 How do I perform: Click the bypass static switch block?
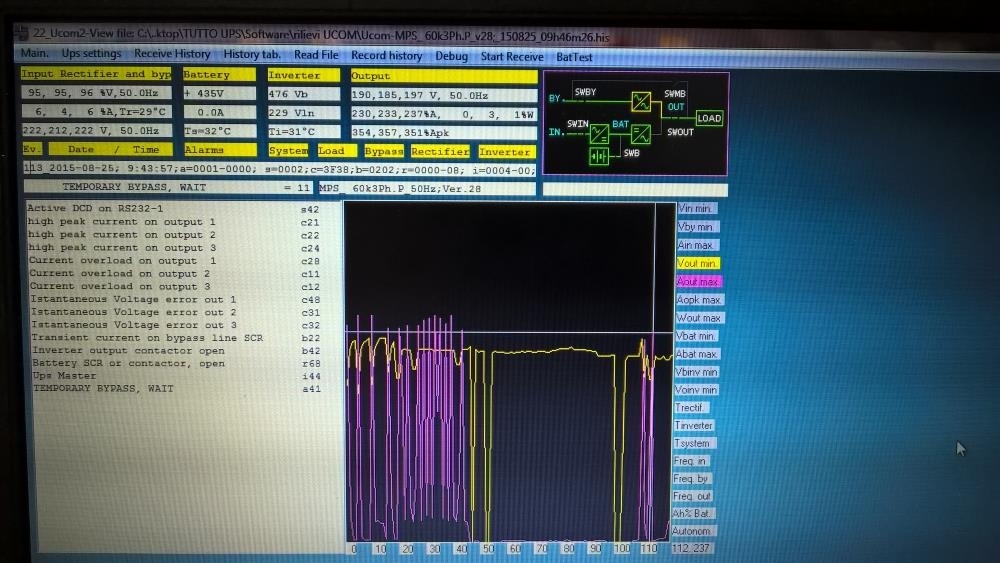640,101
